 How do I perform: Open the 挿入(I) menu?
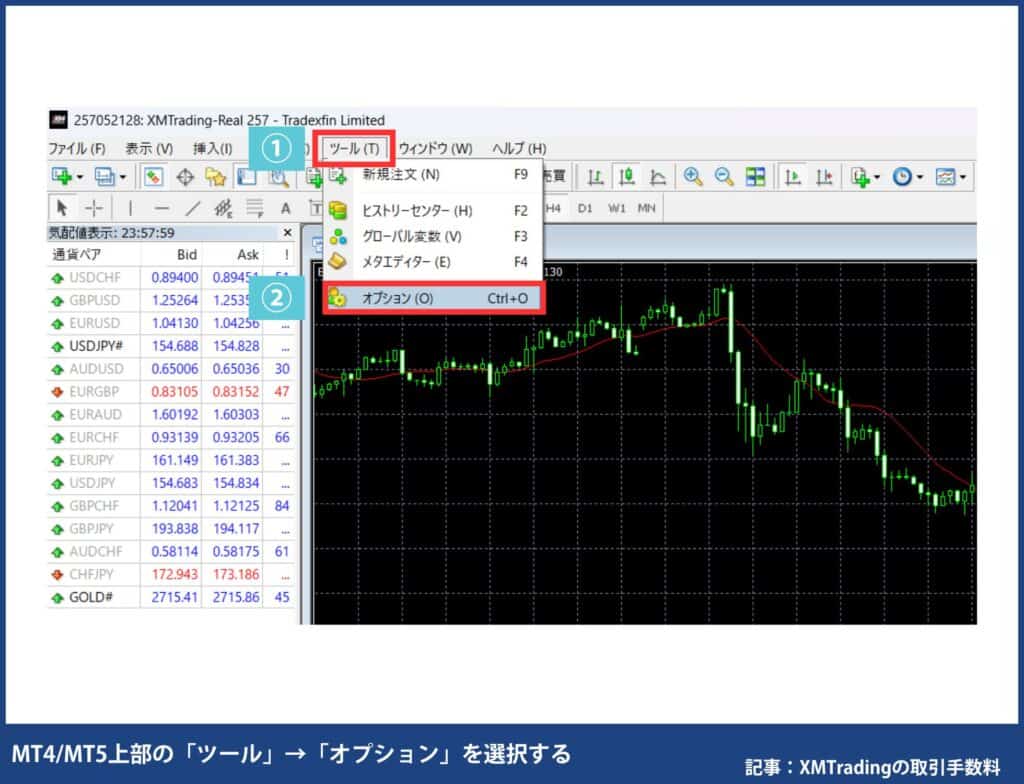pyautogui.click(x=212, y=148)
